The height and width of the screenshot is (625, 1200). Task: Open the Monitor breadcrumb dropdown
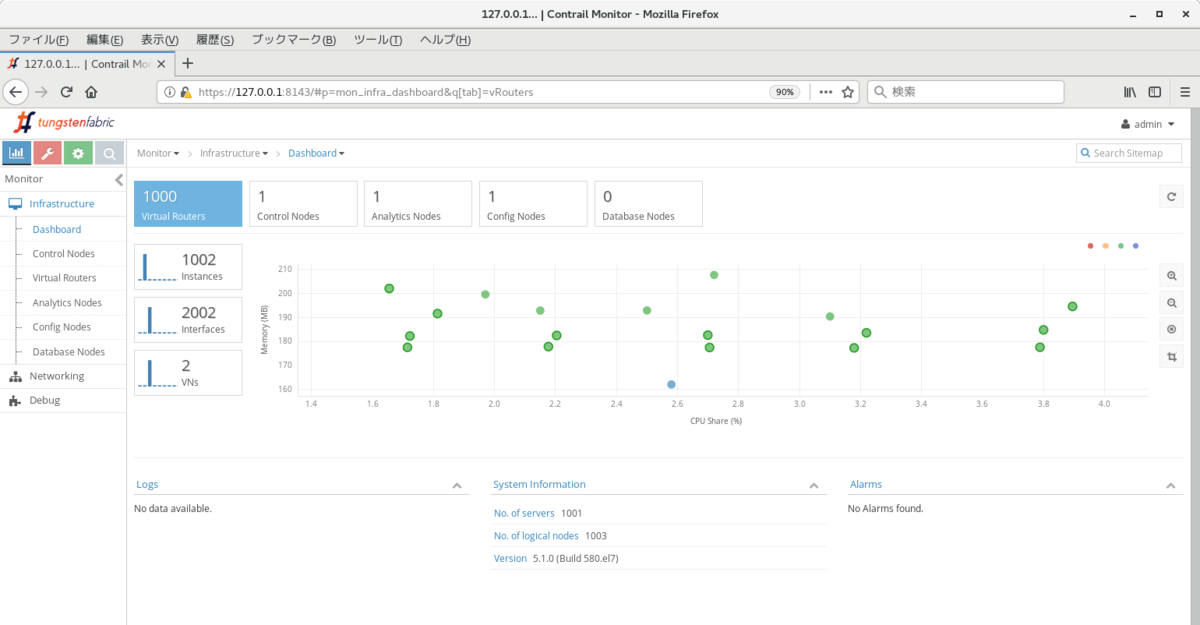(x=158, y=153)
